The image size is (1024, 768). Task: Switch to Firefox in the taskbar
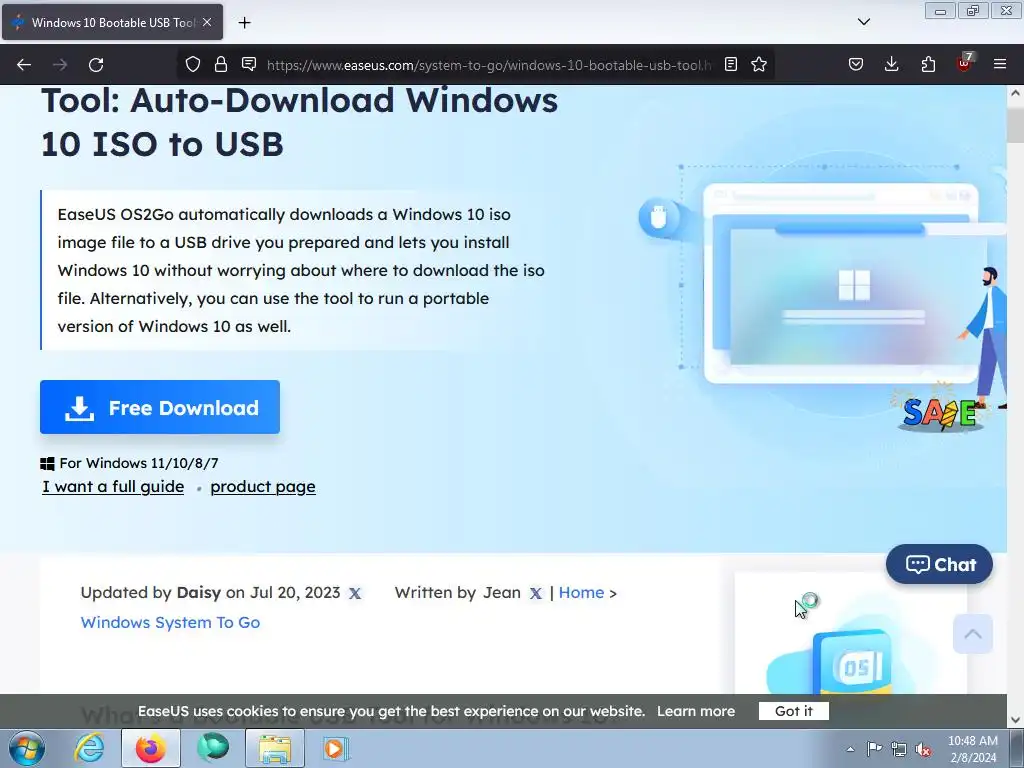(x=151, y=748)
